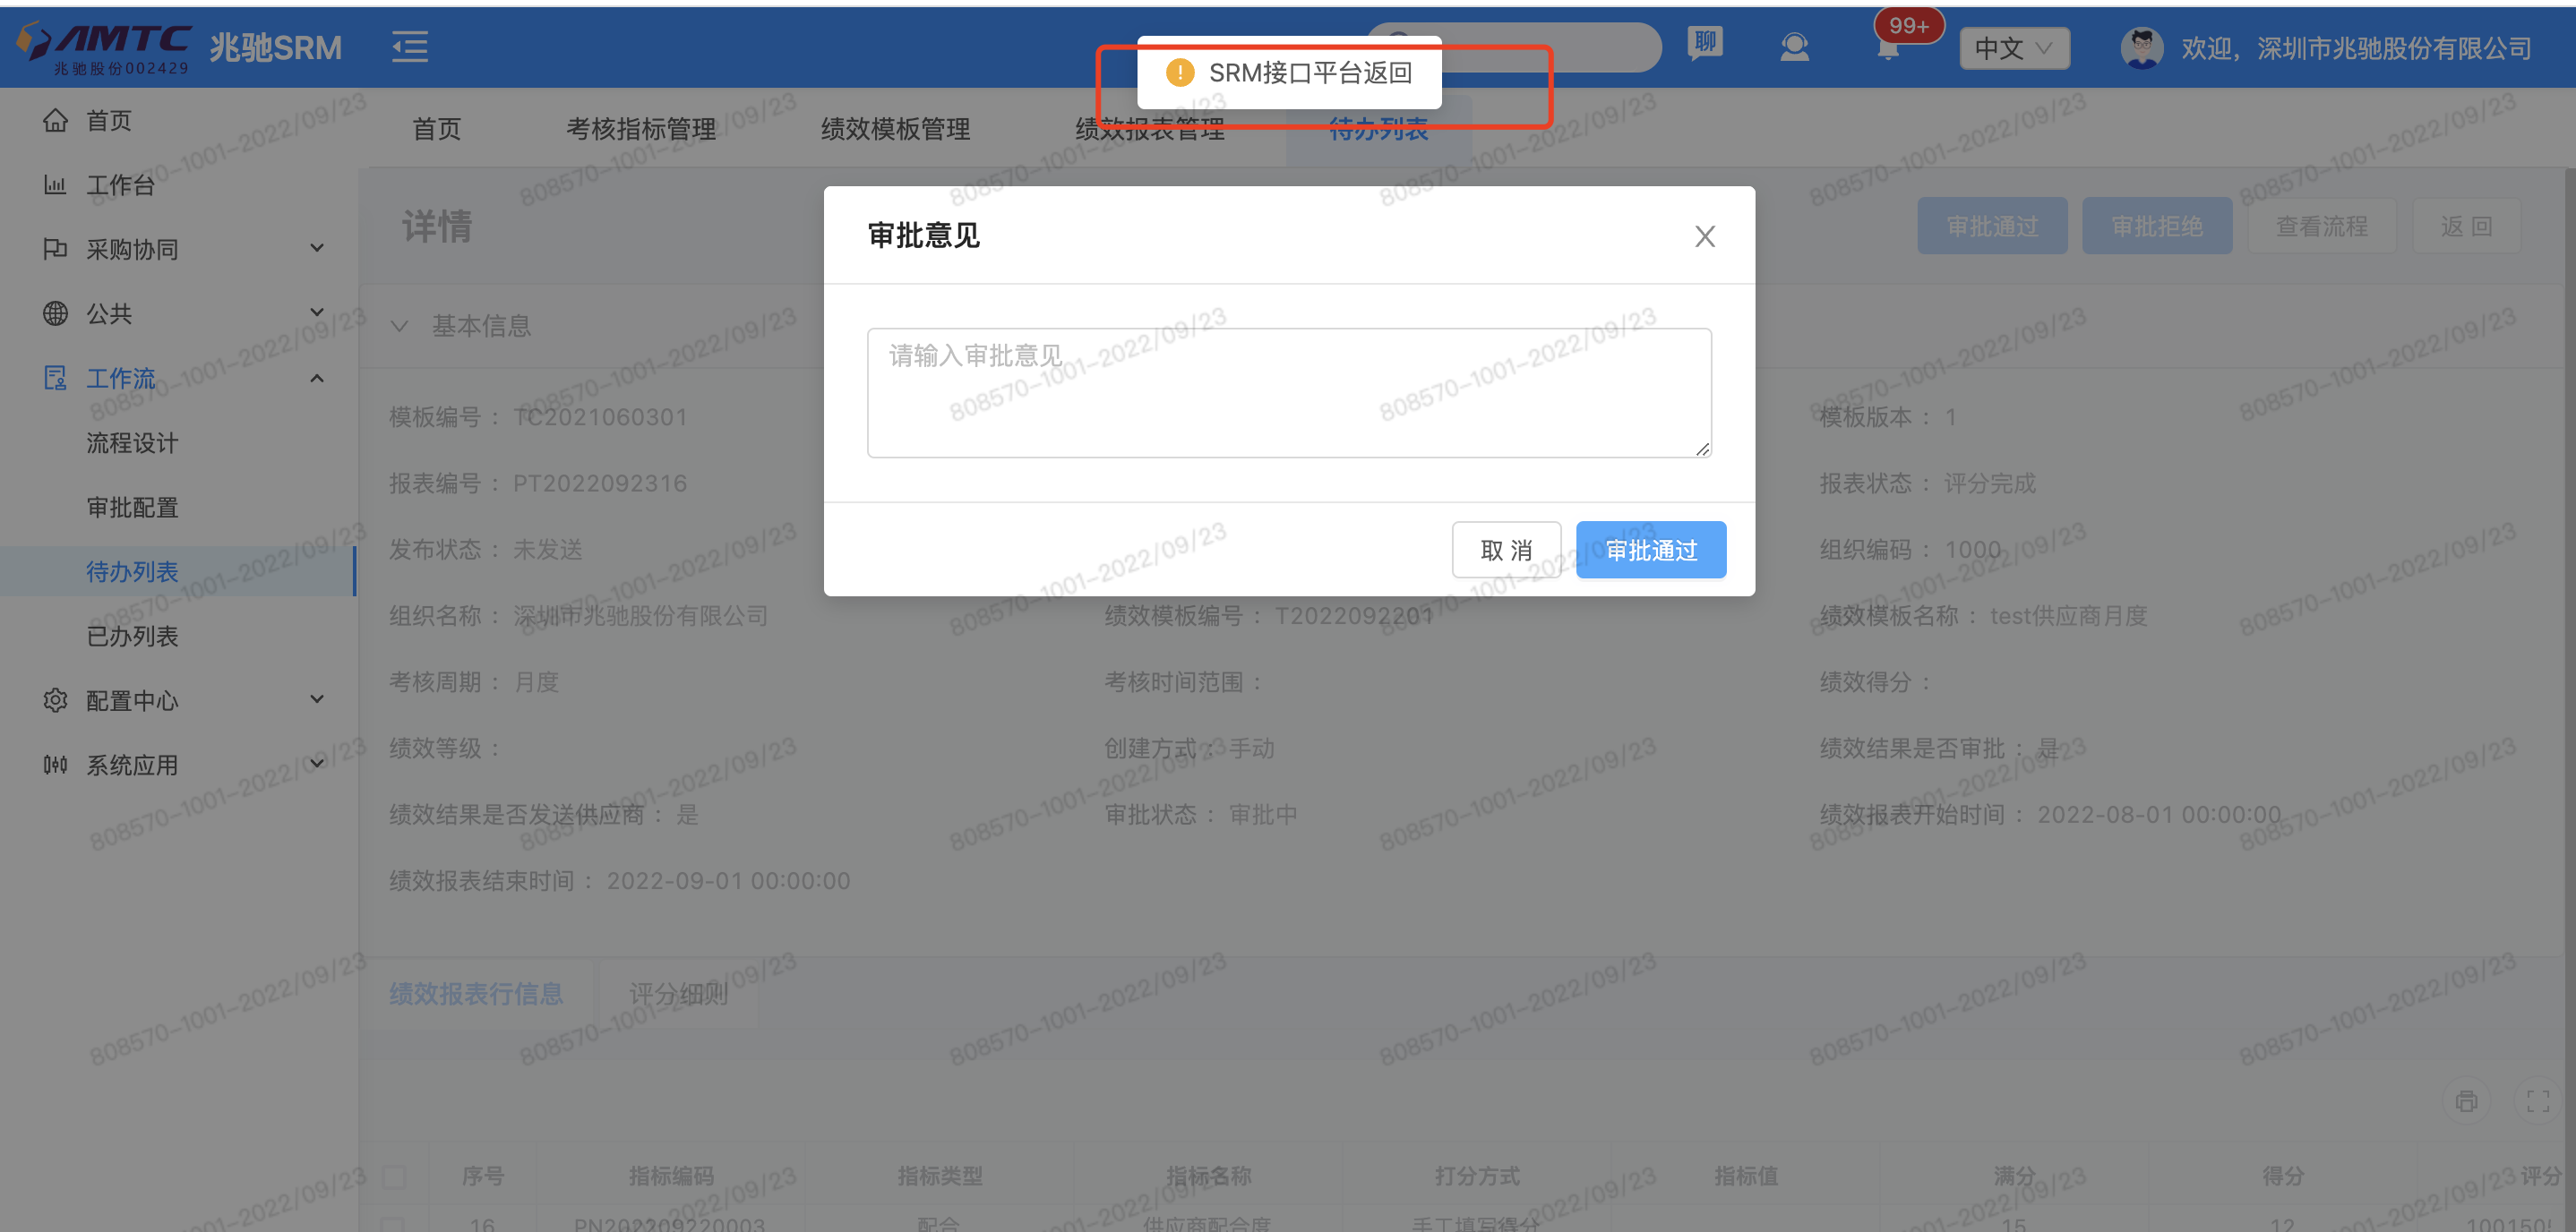
Task: Open the chat (聊) icon in the header
Action: click(x=1705, y=44)
